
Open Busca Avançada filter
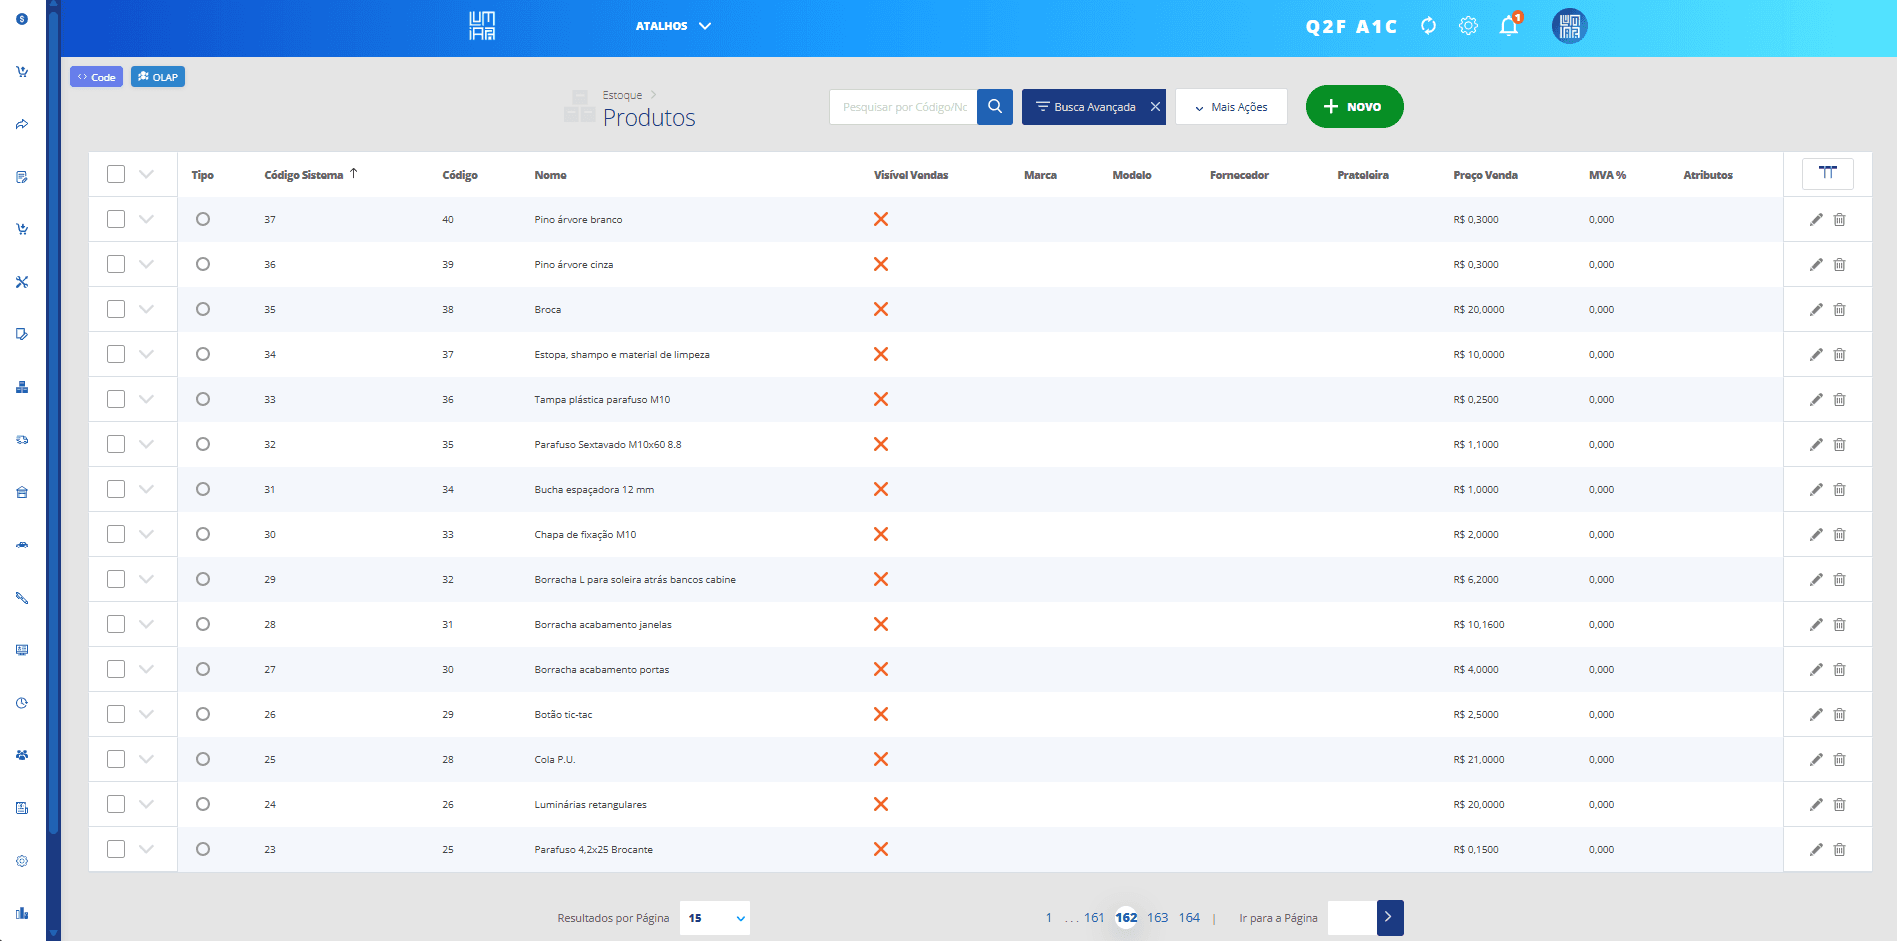tap(1085, 107)
